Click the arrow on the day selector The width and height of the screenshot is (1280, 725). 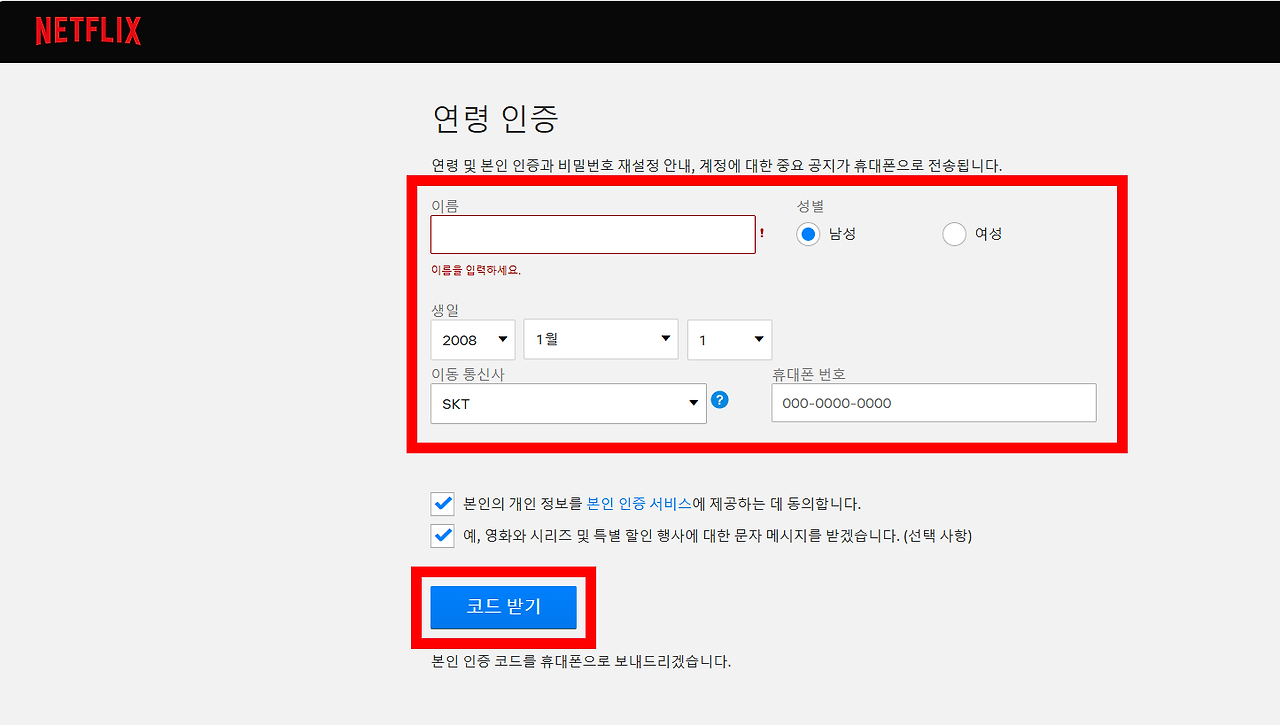tap(758, 339)
